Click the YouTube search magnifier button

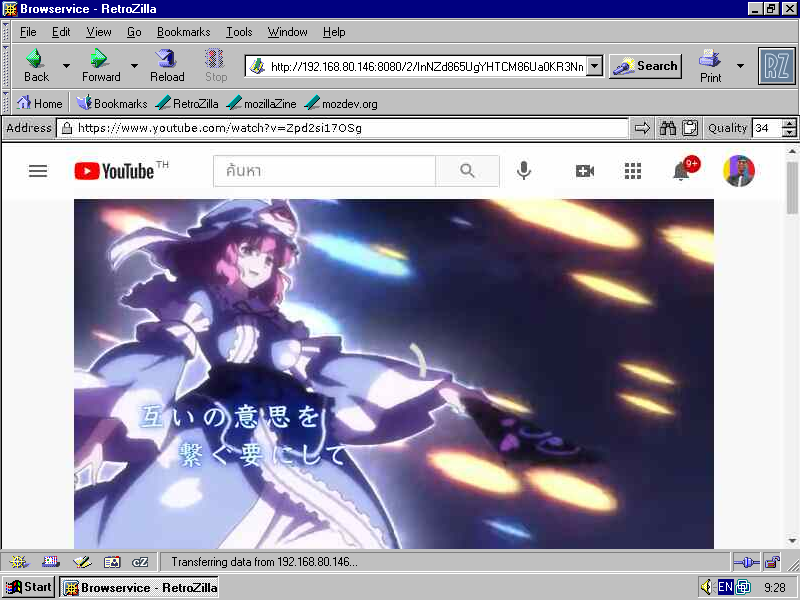pos(467,170)
